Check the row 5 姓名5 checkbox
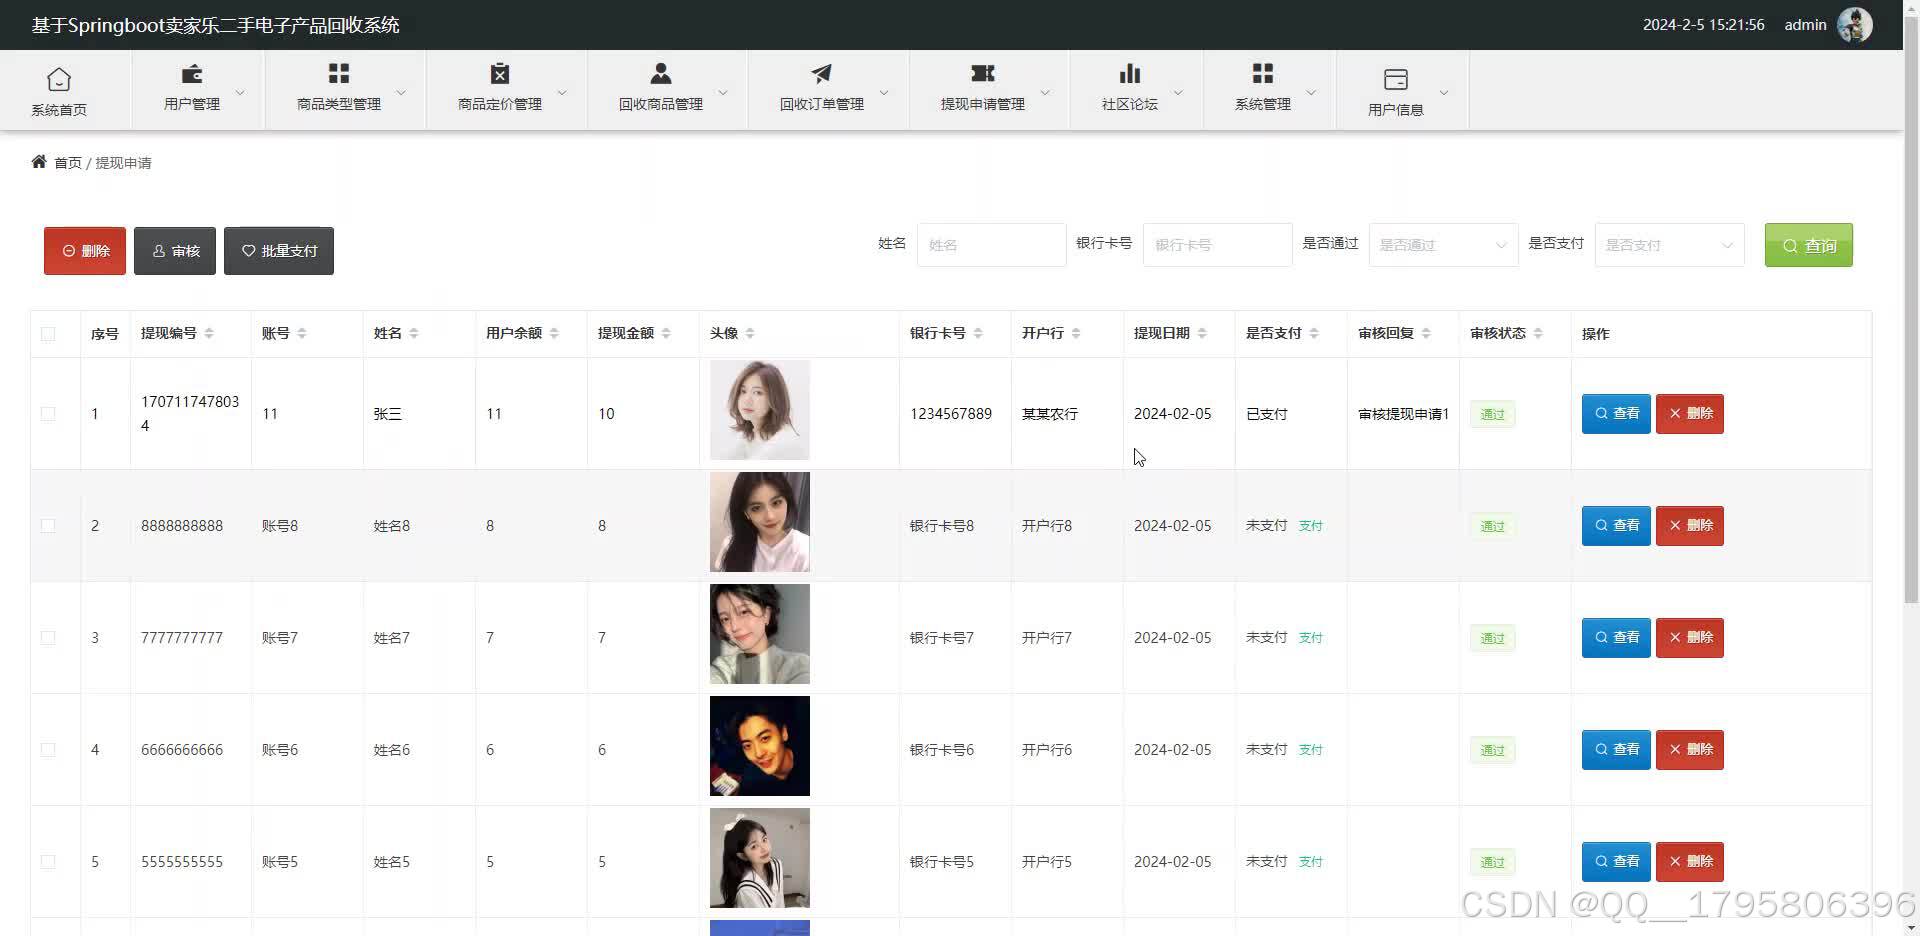Screen dimensions: 1920x936 pos(48,862)
